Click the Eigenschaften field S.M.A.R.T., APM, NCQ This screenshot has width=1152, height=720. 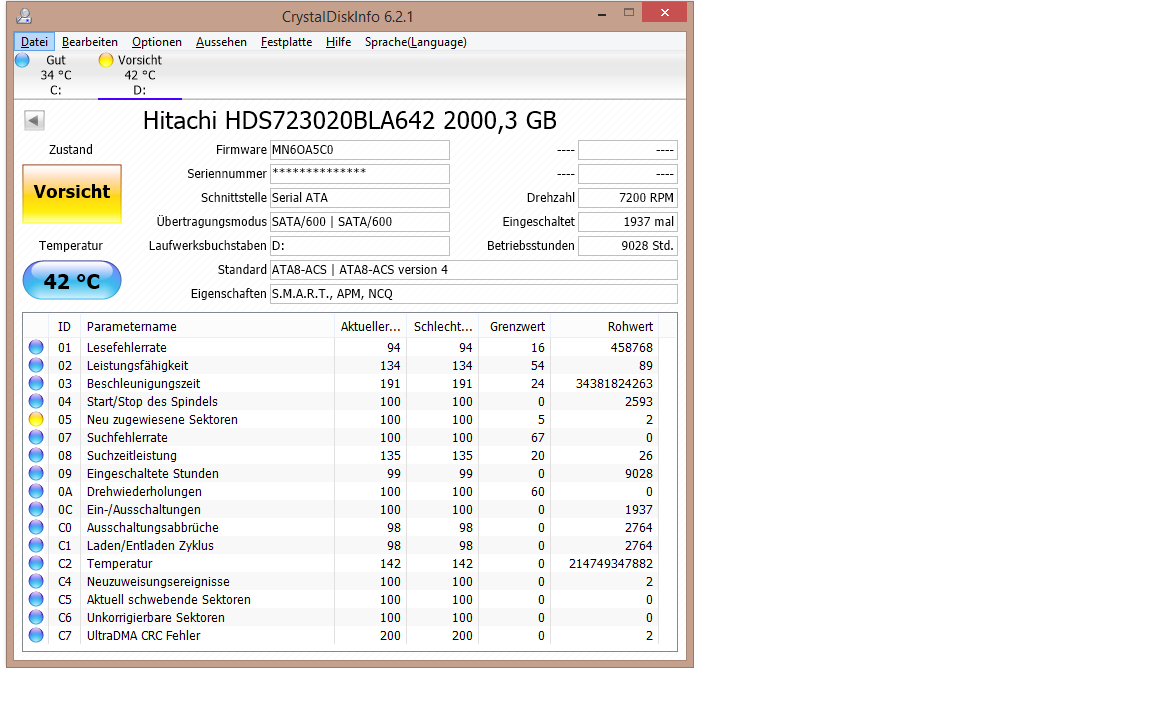coord(473,294)
